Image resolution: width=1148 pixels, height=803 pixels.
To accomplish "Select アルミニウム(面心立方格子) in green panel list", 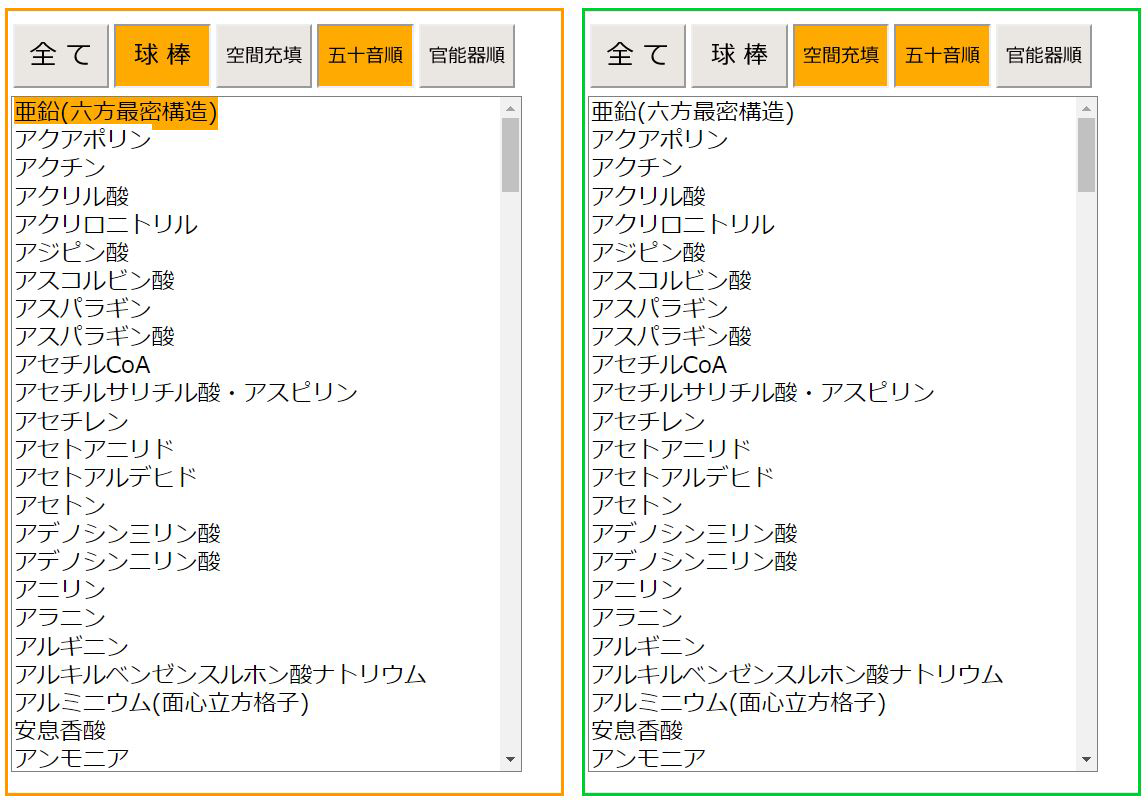I will coord(738,703).
